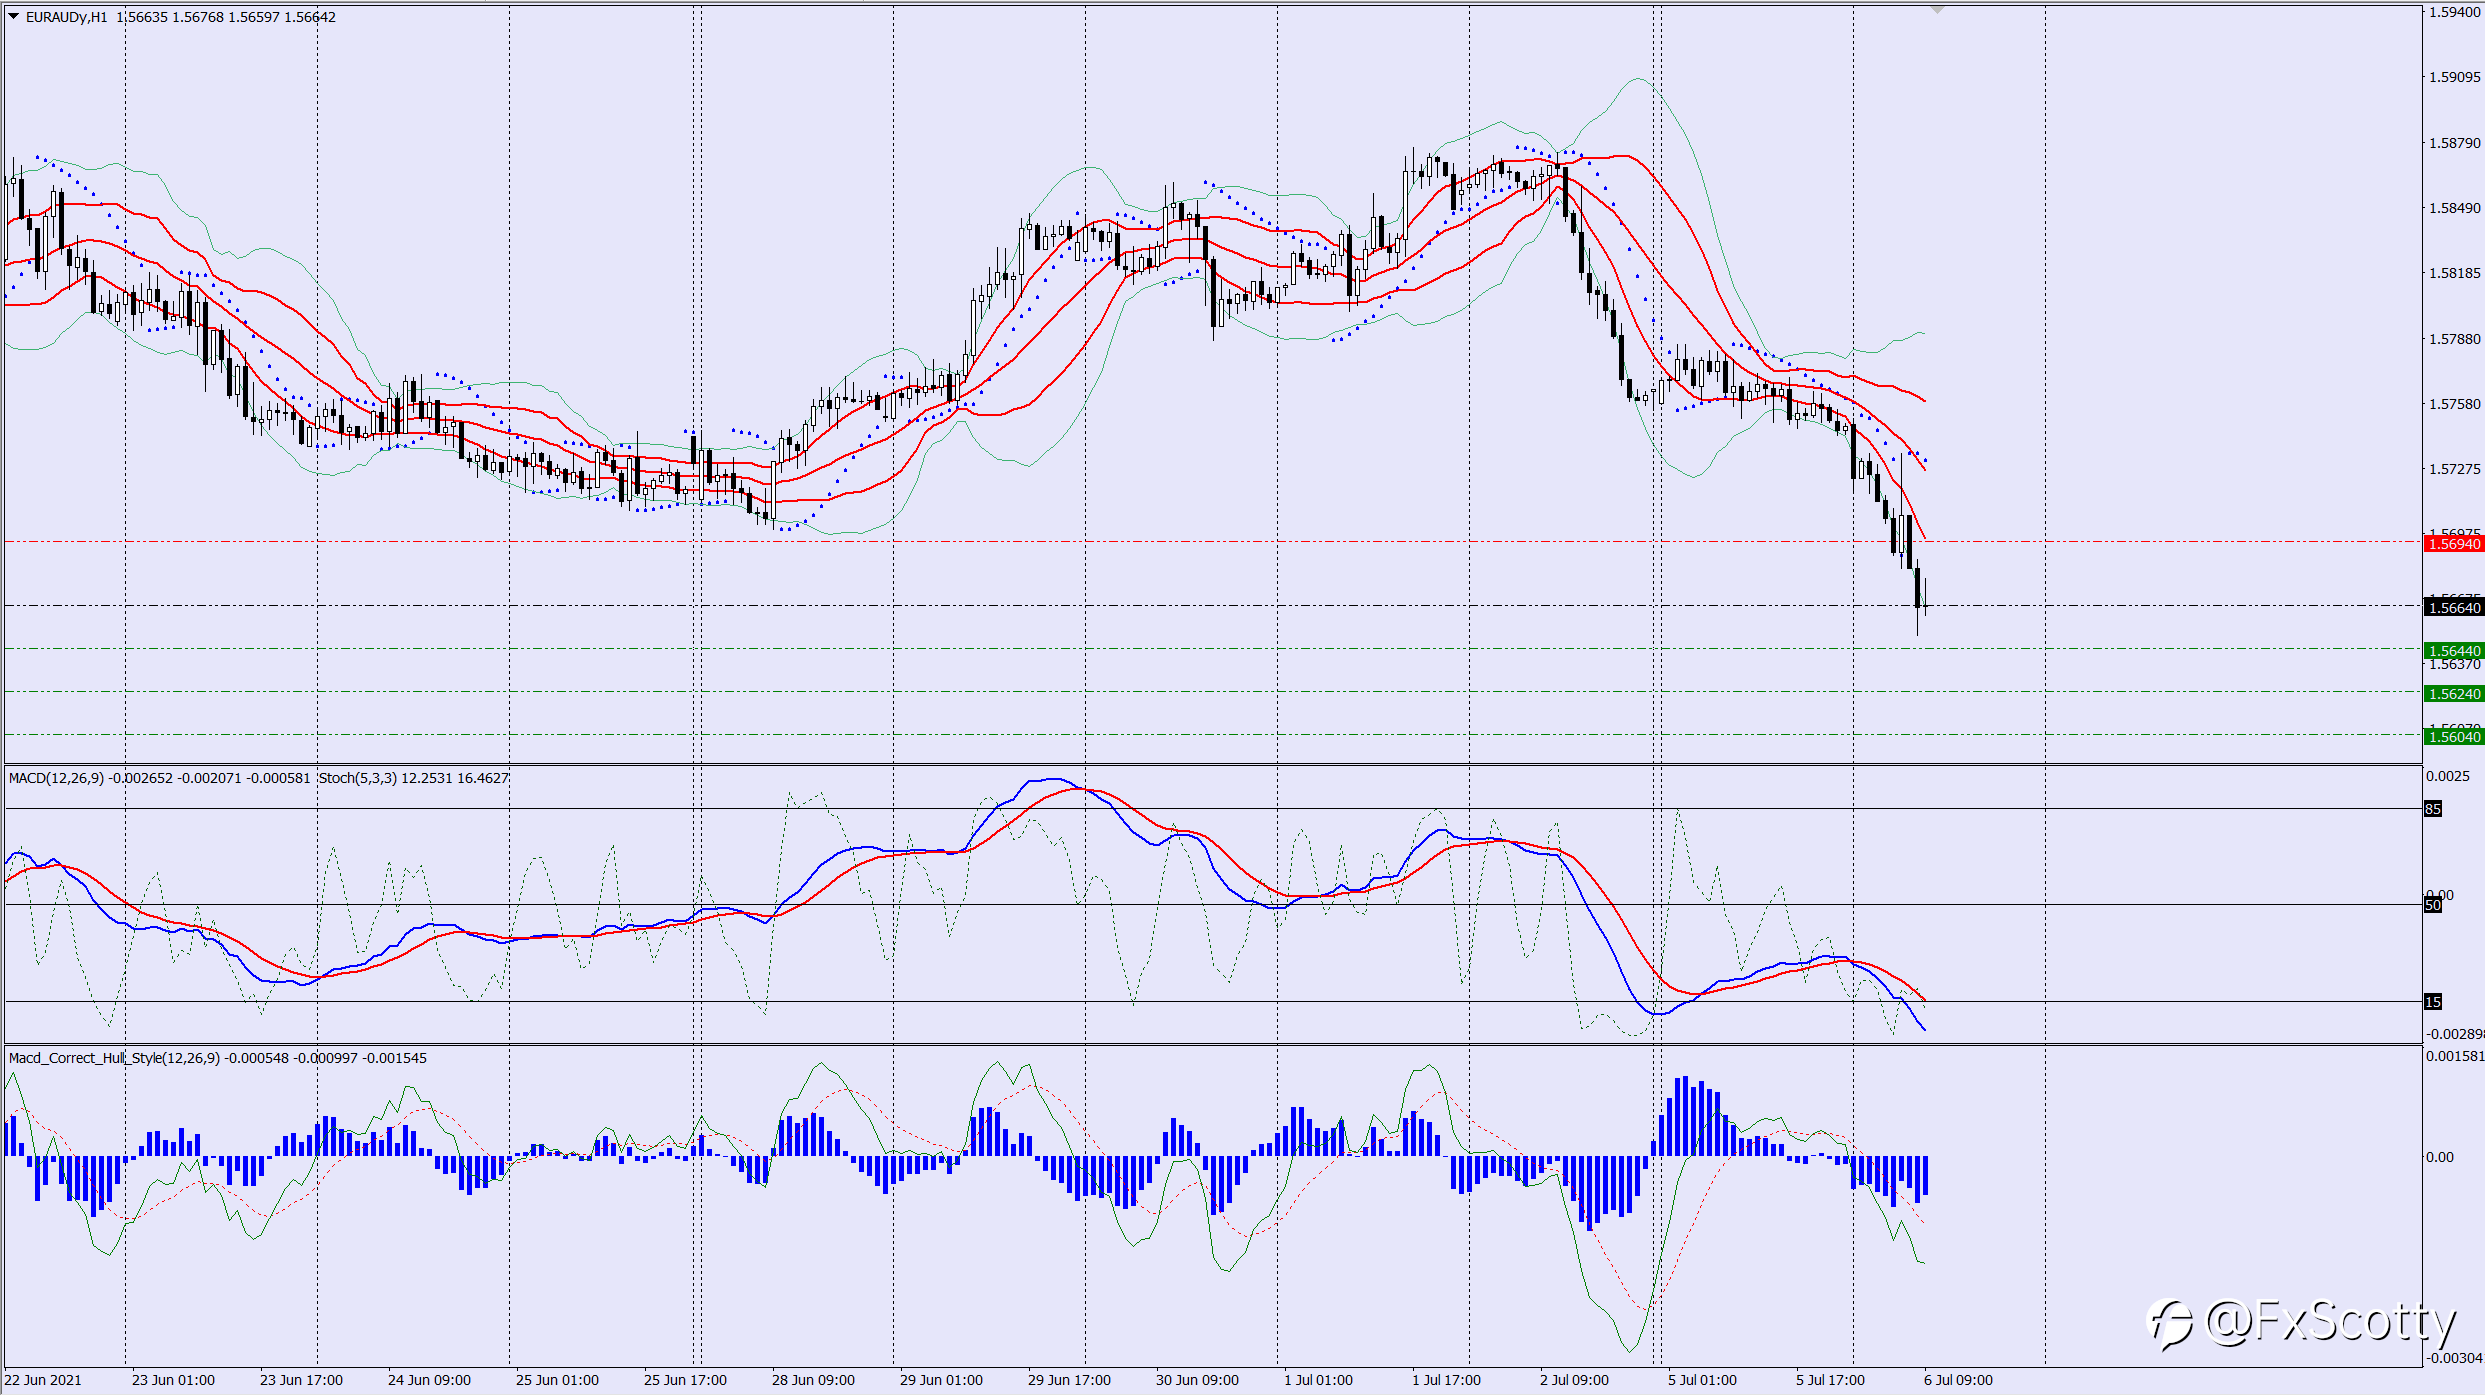
Task: Click the 25 Jun 17:00 time label
Action: [x=685, y=1380]
